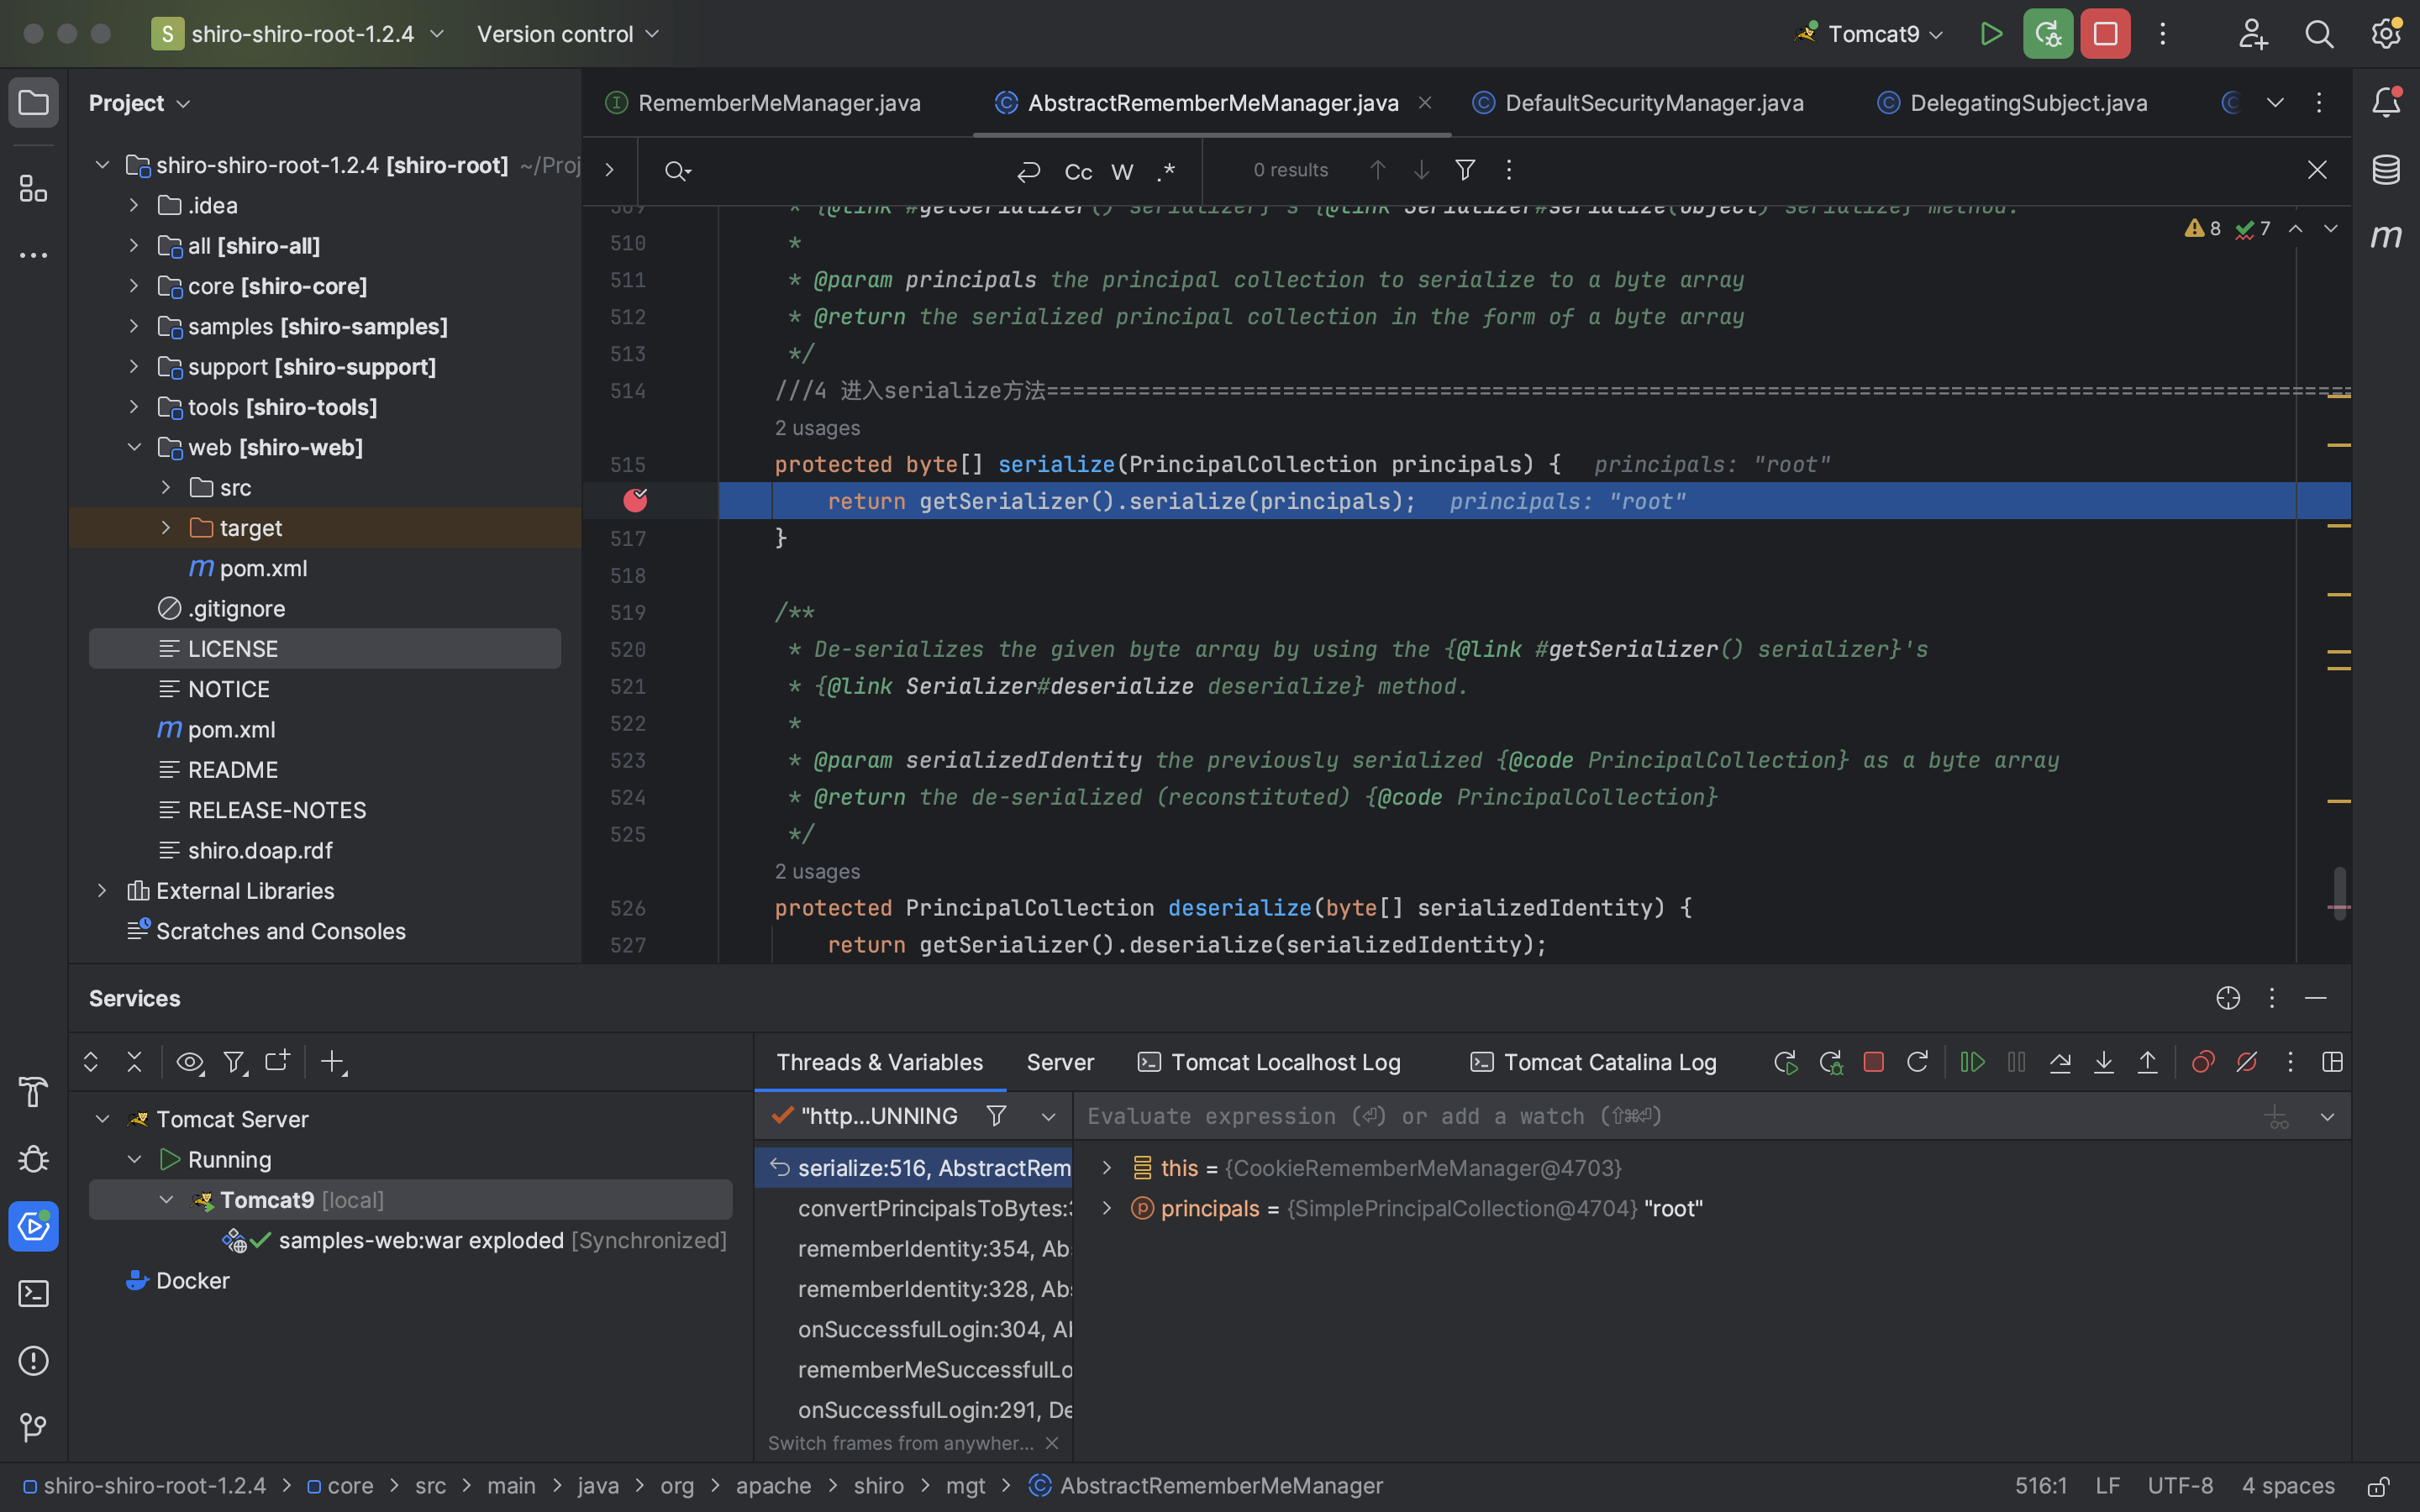Open the shiro-shiro-root-1.2.4 project dropdown
This screenshot has width=2420, height=1512.
point(298,34)
